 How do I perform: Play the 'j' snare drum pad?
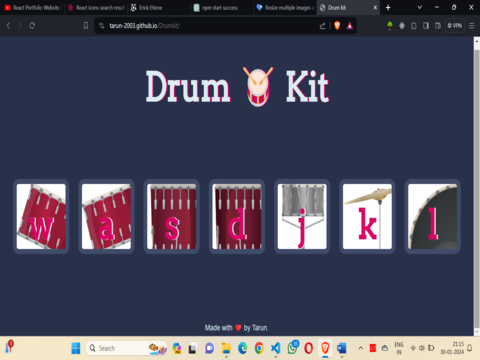click(302, 216)
